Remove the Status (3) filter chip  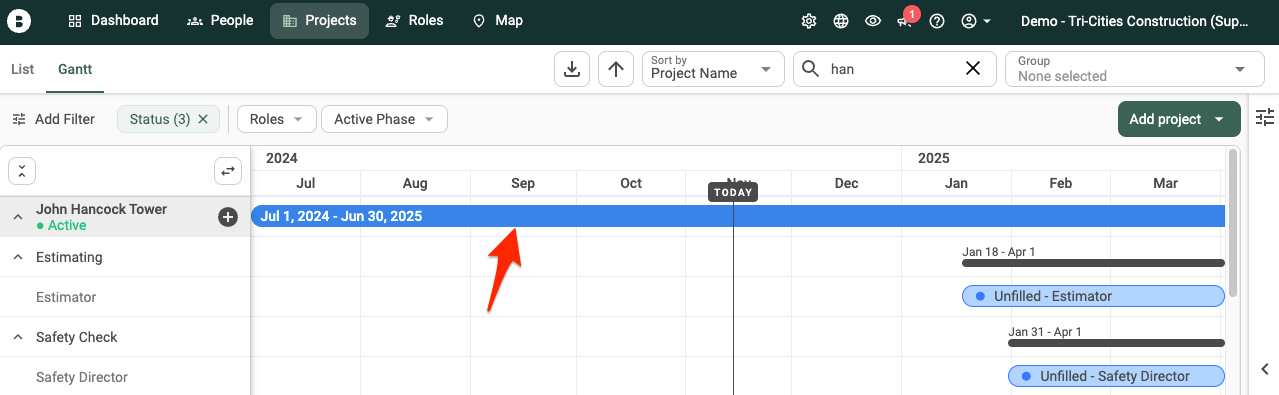203,119
